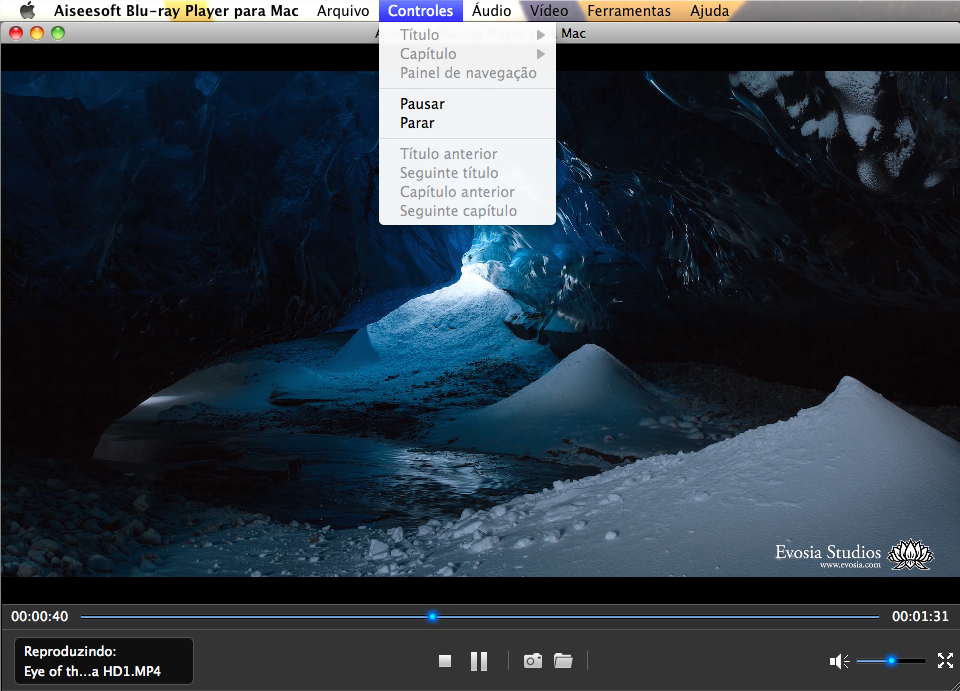This screenshot has width=960, height=691.
Task: Enter fullscreen with the expand icon
Action: 945,661
